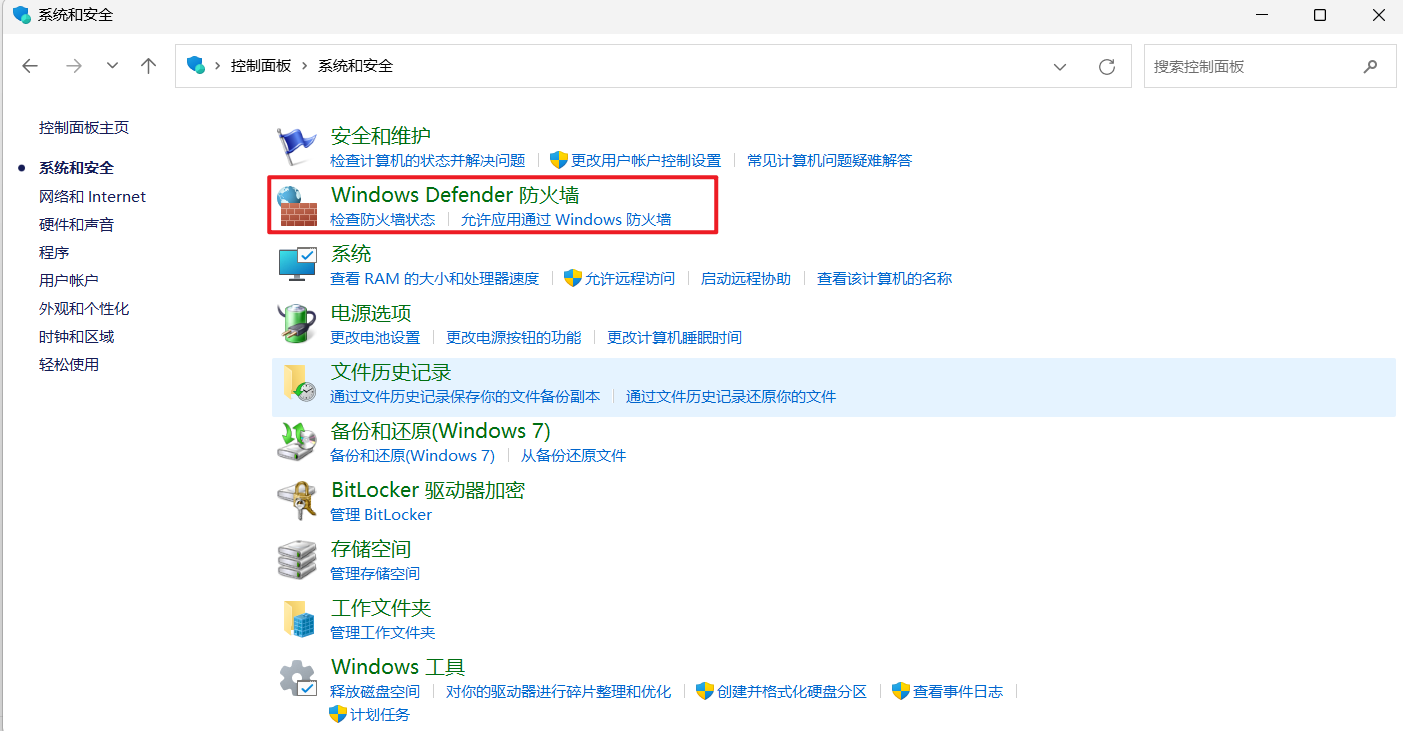This screenshot has width=1403, height=731.
Task: Click shield icon beside 创建并格式化硬盘分区
Action: tap(705, 691)
